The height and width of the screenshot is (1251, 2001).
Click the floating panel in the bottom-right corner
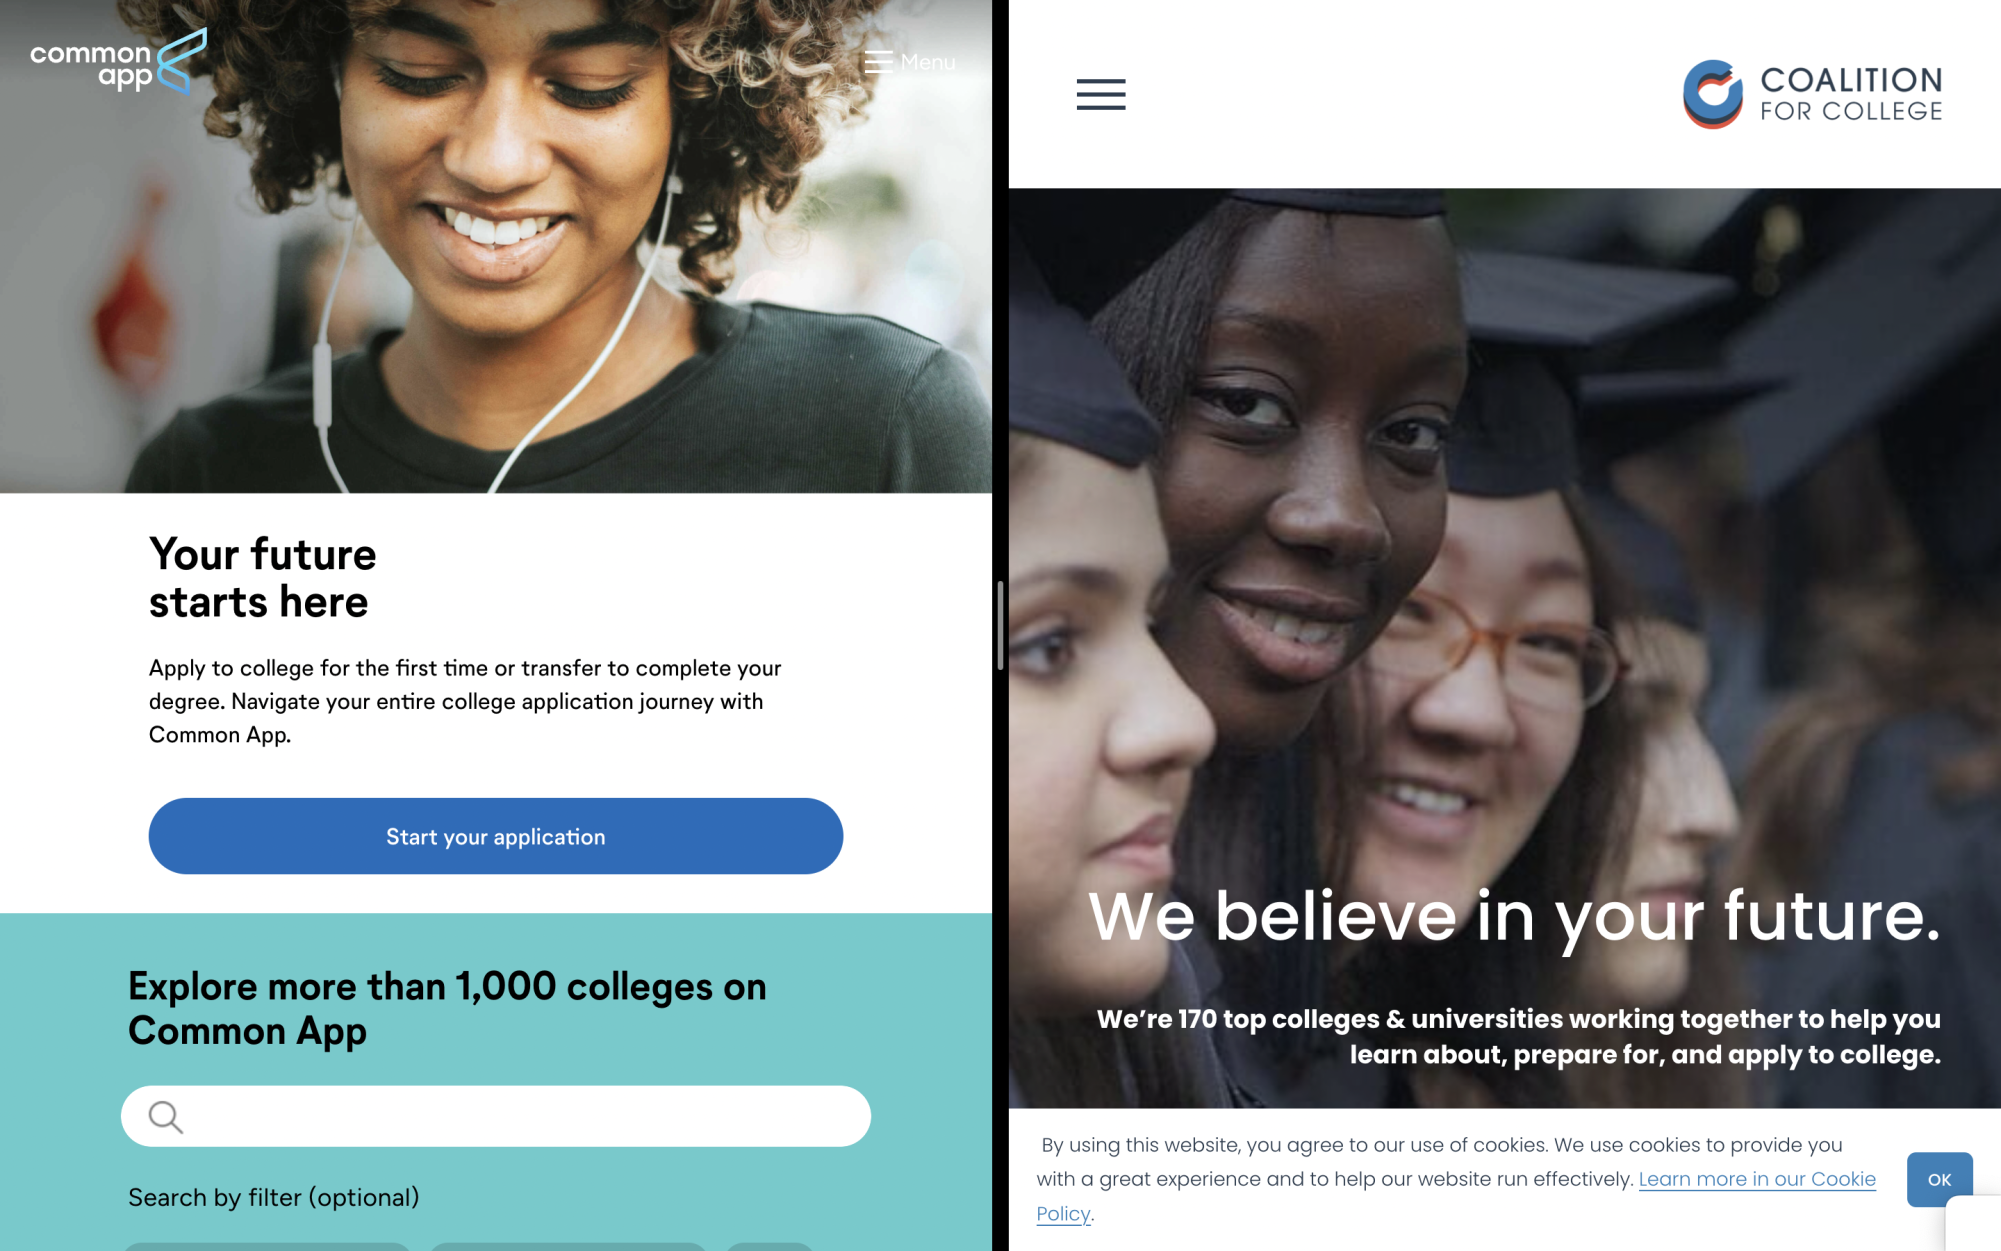coord(1974,1223)
